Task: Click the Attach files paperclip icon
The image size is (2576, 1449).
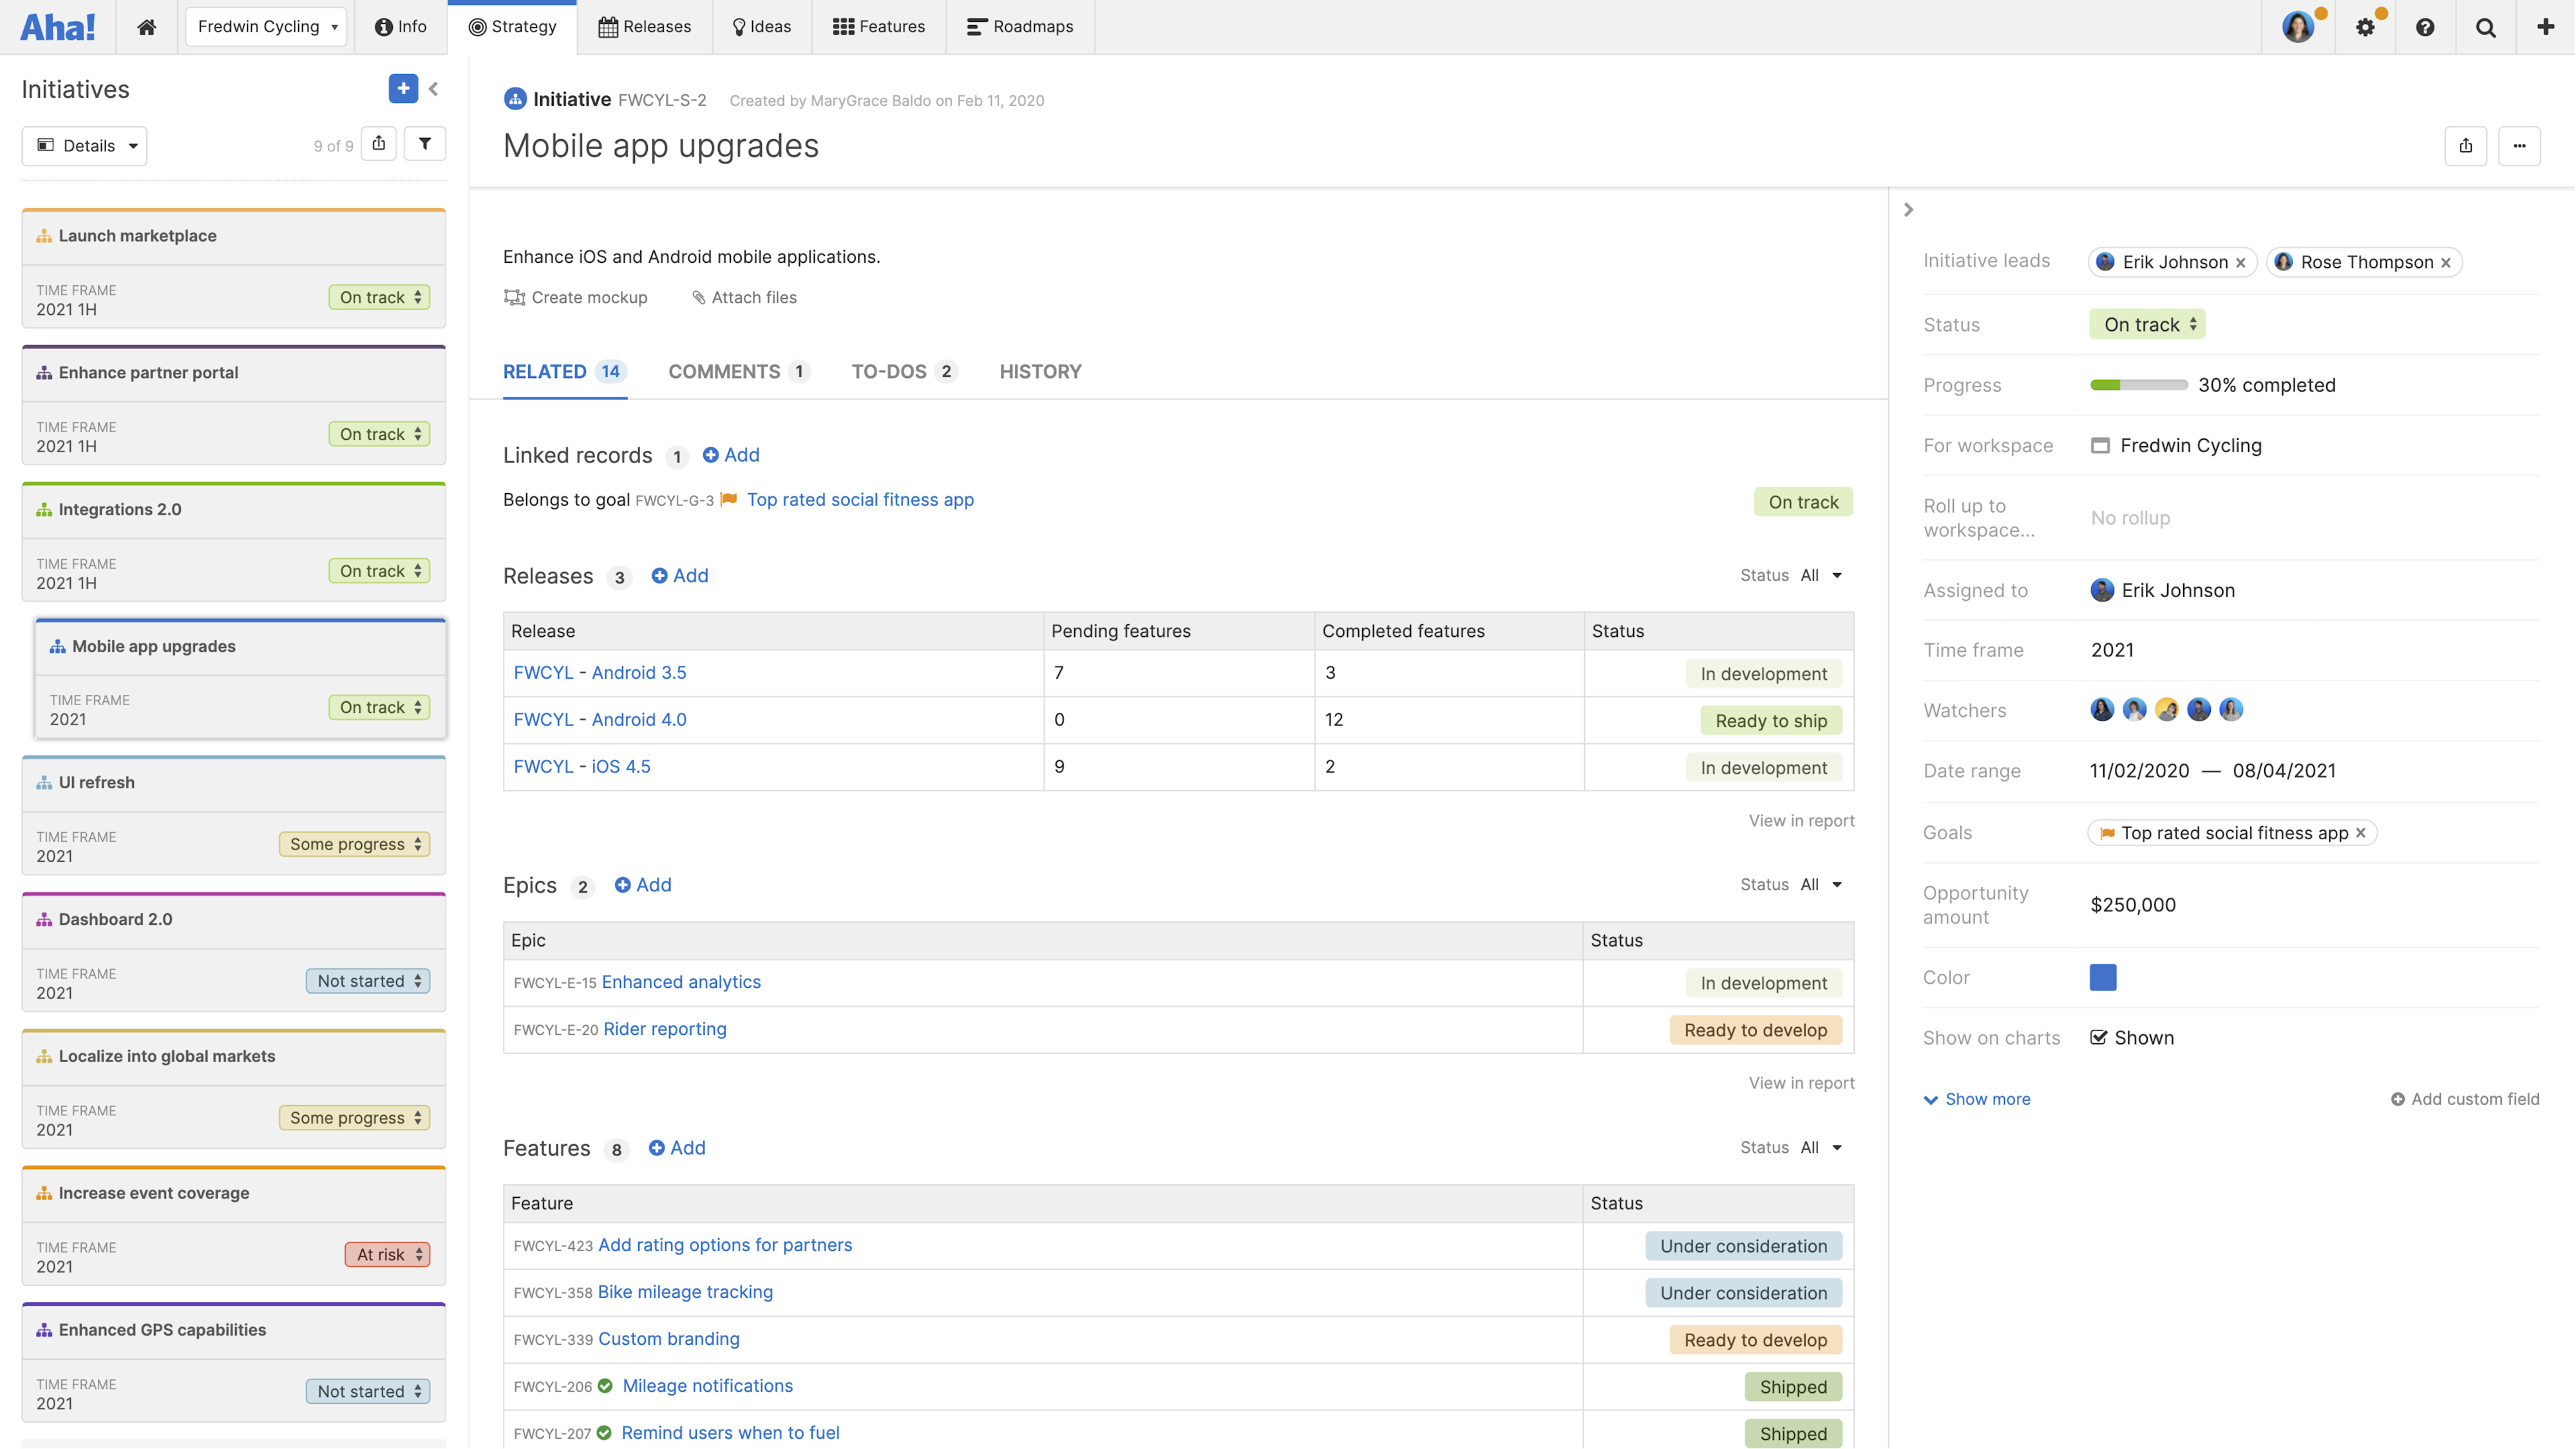Action: click(698, 297)
